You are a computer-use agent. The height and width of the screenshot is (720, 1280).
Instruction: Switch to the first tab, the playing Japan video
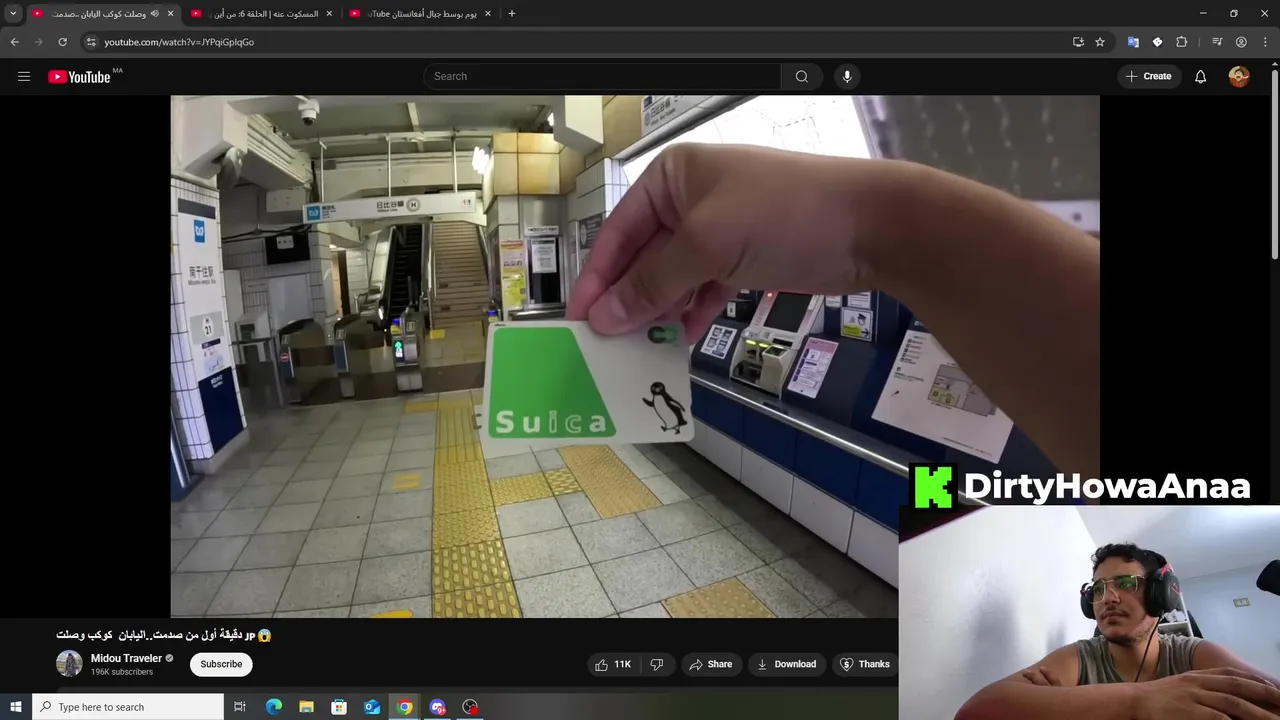[102, 14]
